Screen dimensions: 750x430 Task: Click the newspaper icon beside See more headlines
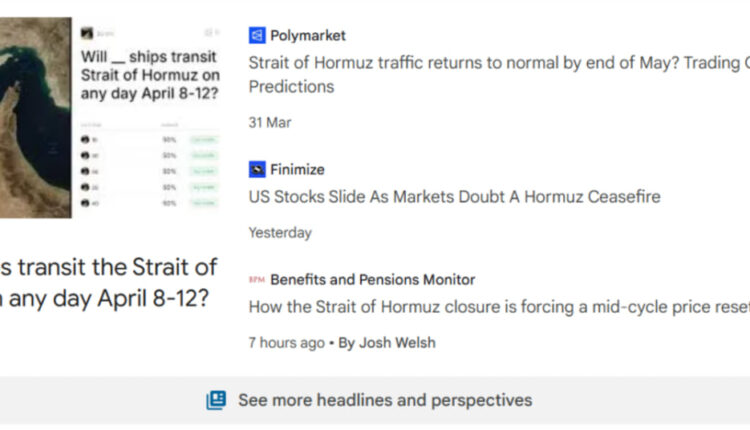216,400
